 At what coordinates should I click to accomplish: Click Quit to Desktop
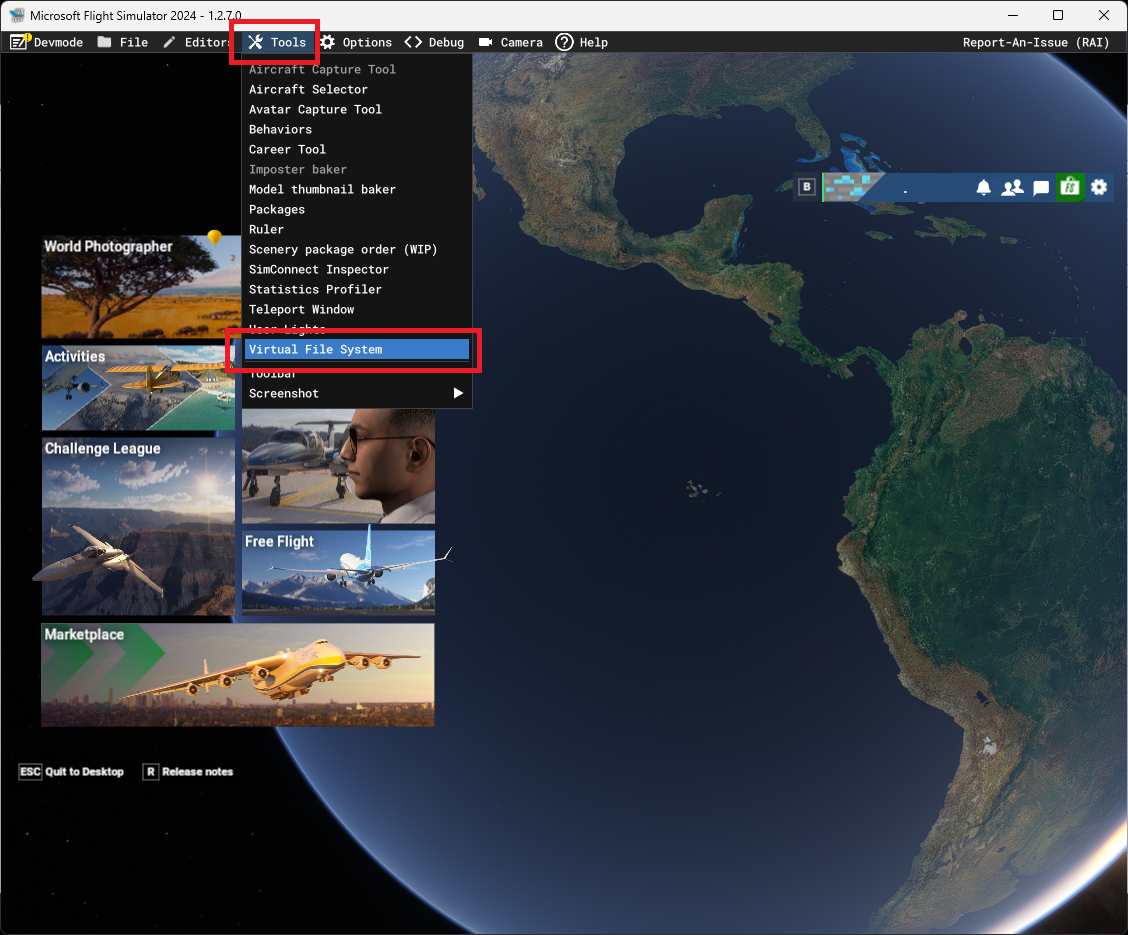84,772
